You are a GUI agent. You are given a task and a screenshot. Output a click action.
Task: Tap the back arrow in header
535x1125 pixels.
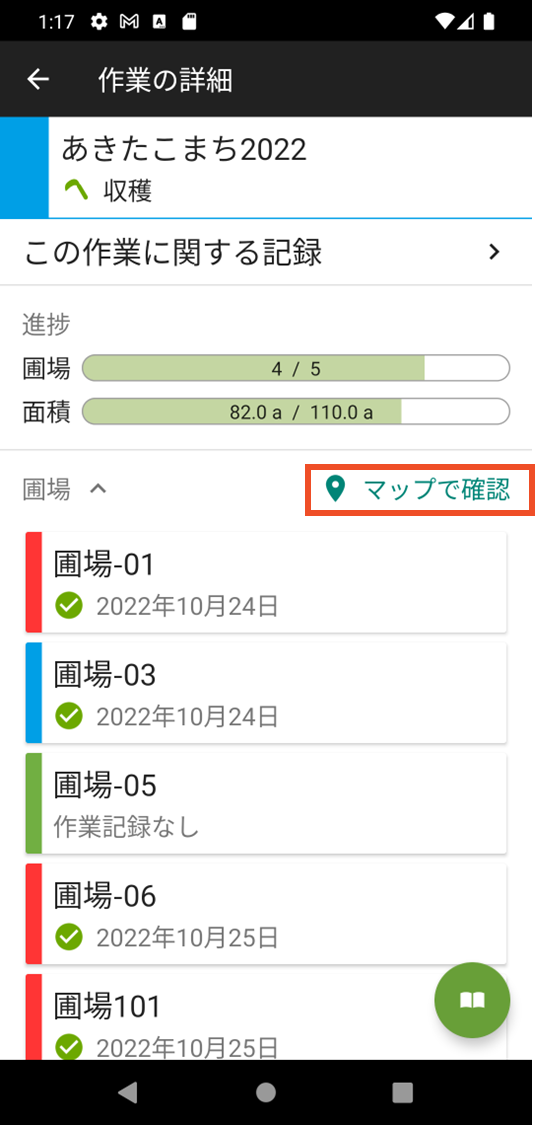click(38, 80)
